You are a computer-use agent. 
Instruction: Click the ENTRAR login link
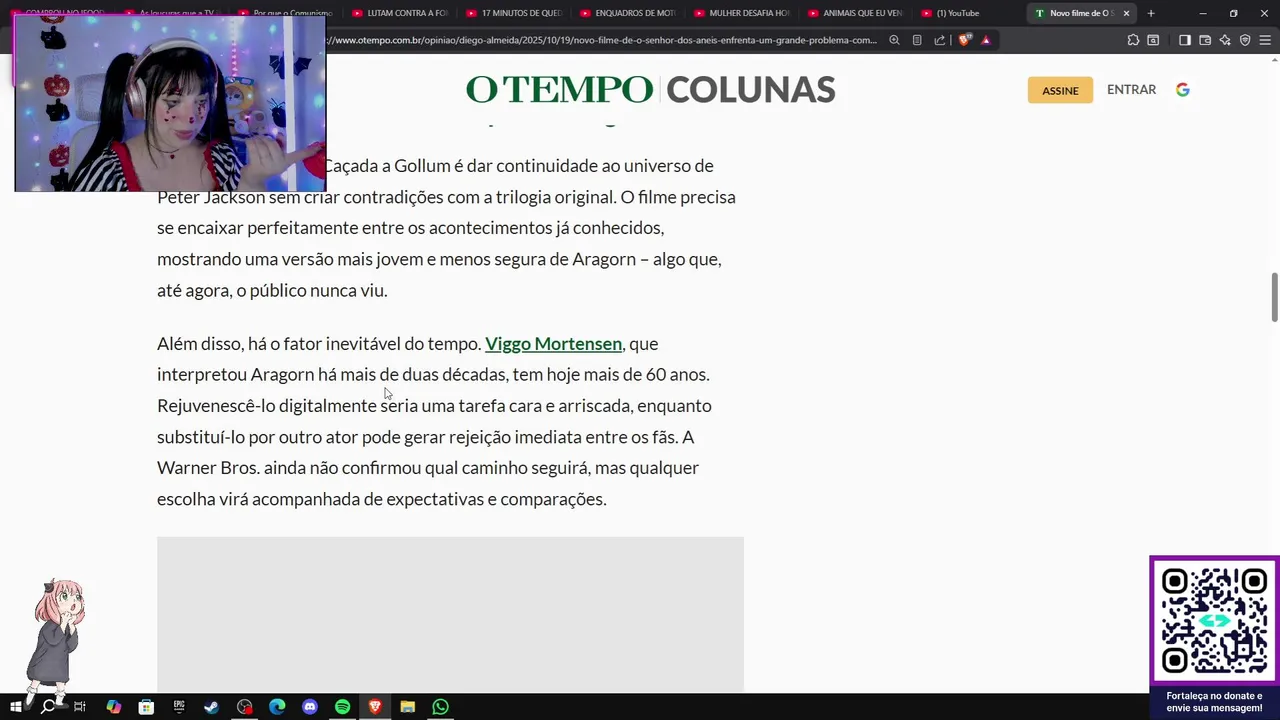(1131, 89)
